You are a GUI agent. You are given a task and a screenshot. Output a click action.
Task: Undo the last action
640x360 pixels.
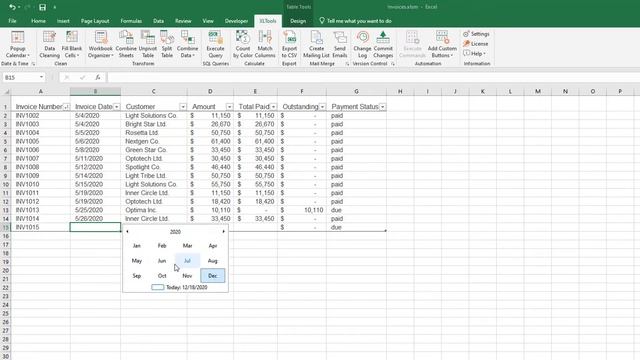[12, 7]
